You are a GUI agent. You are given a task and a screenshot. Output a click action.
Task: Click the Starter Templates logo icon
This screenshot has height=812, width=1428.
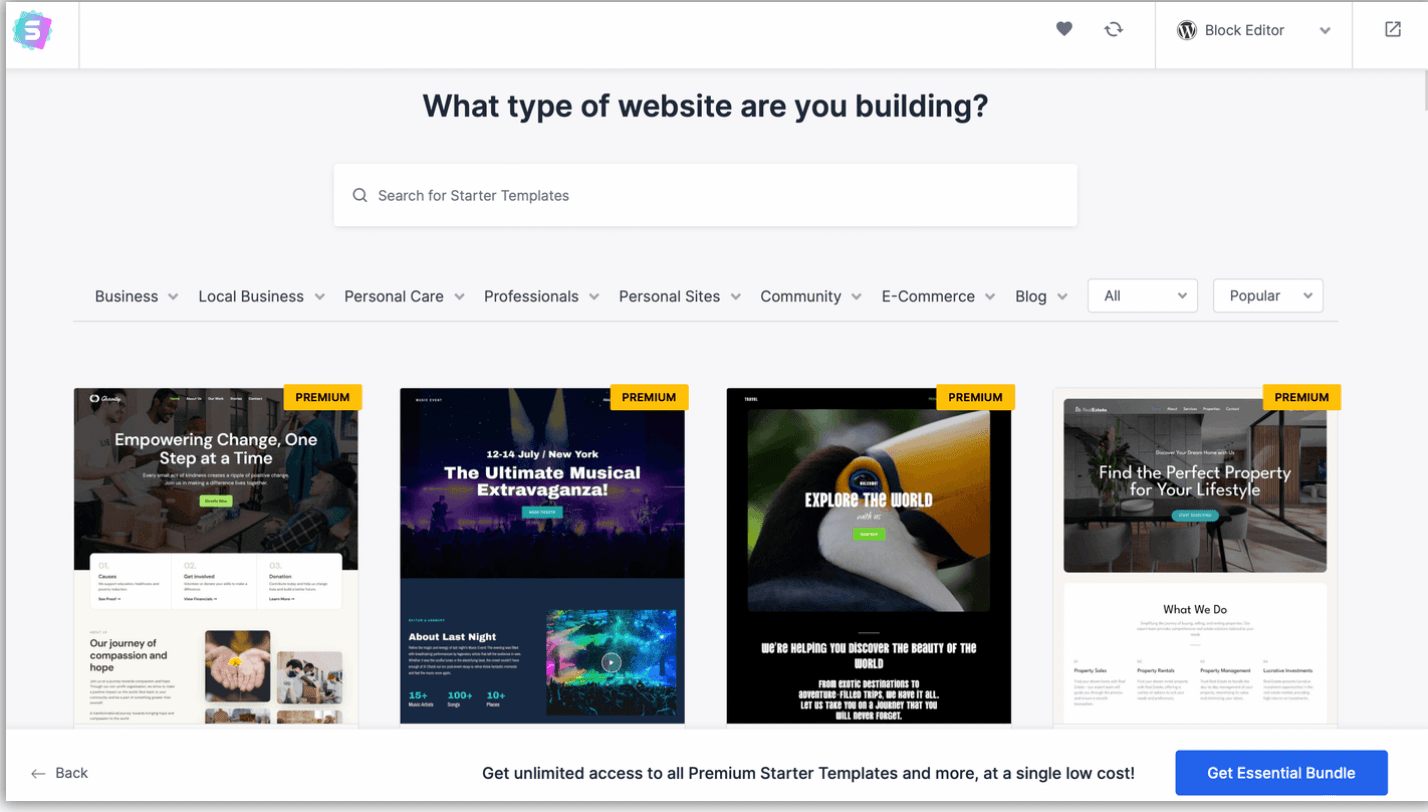tap(32, 31)
